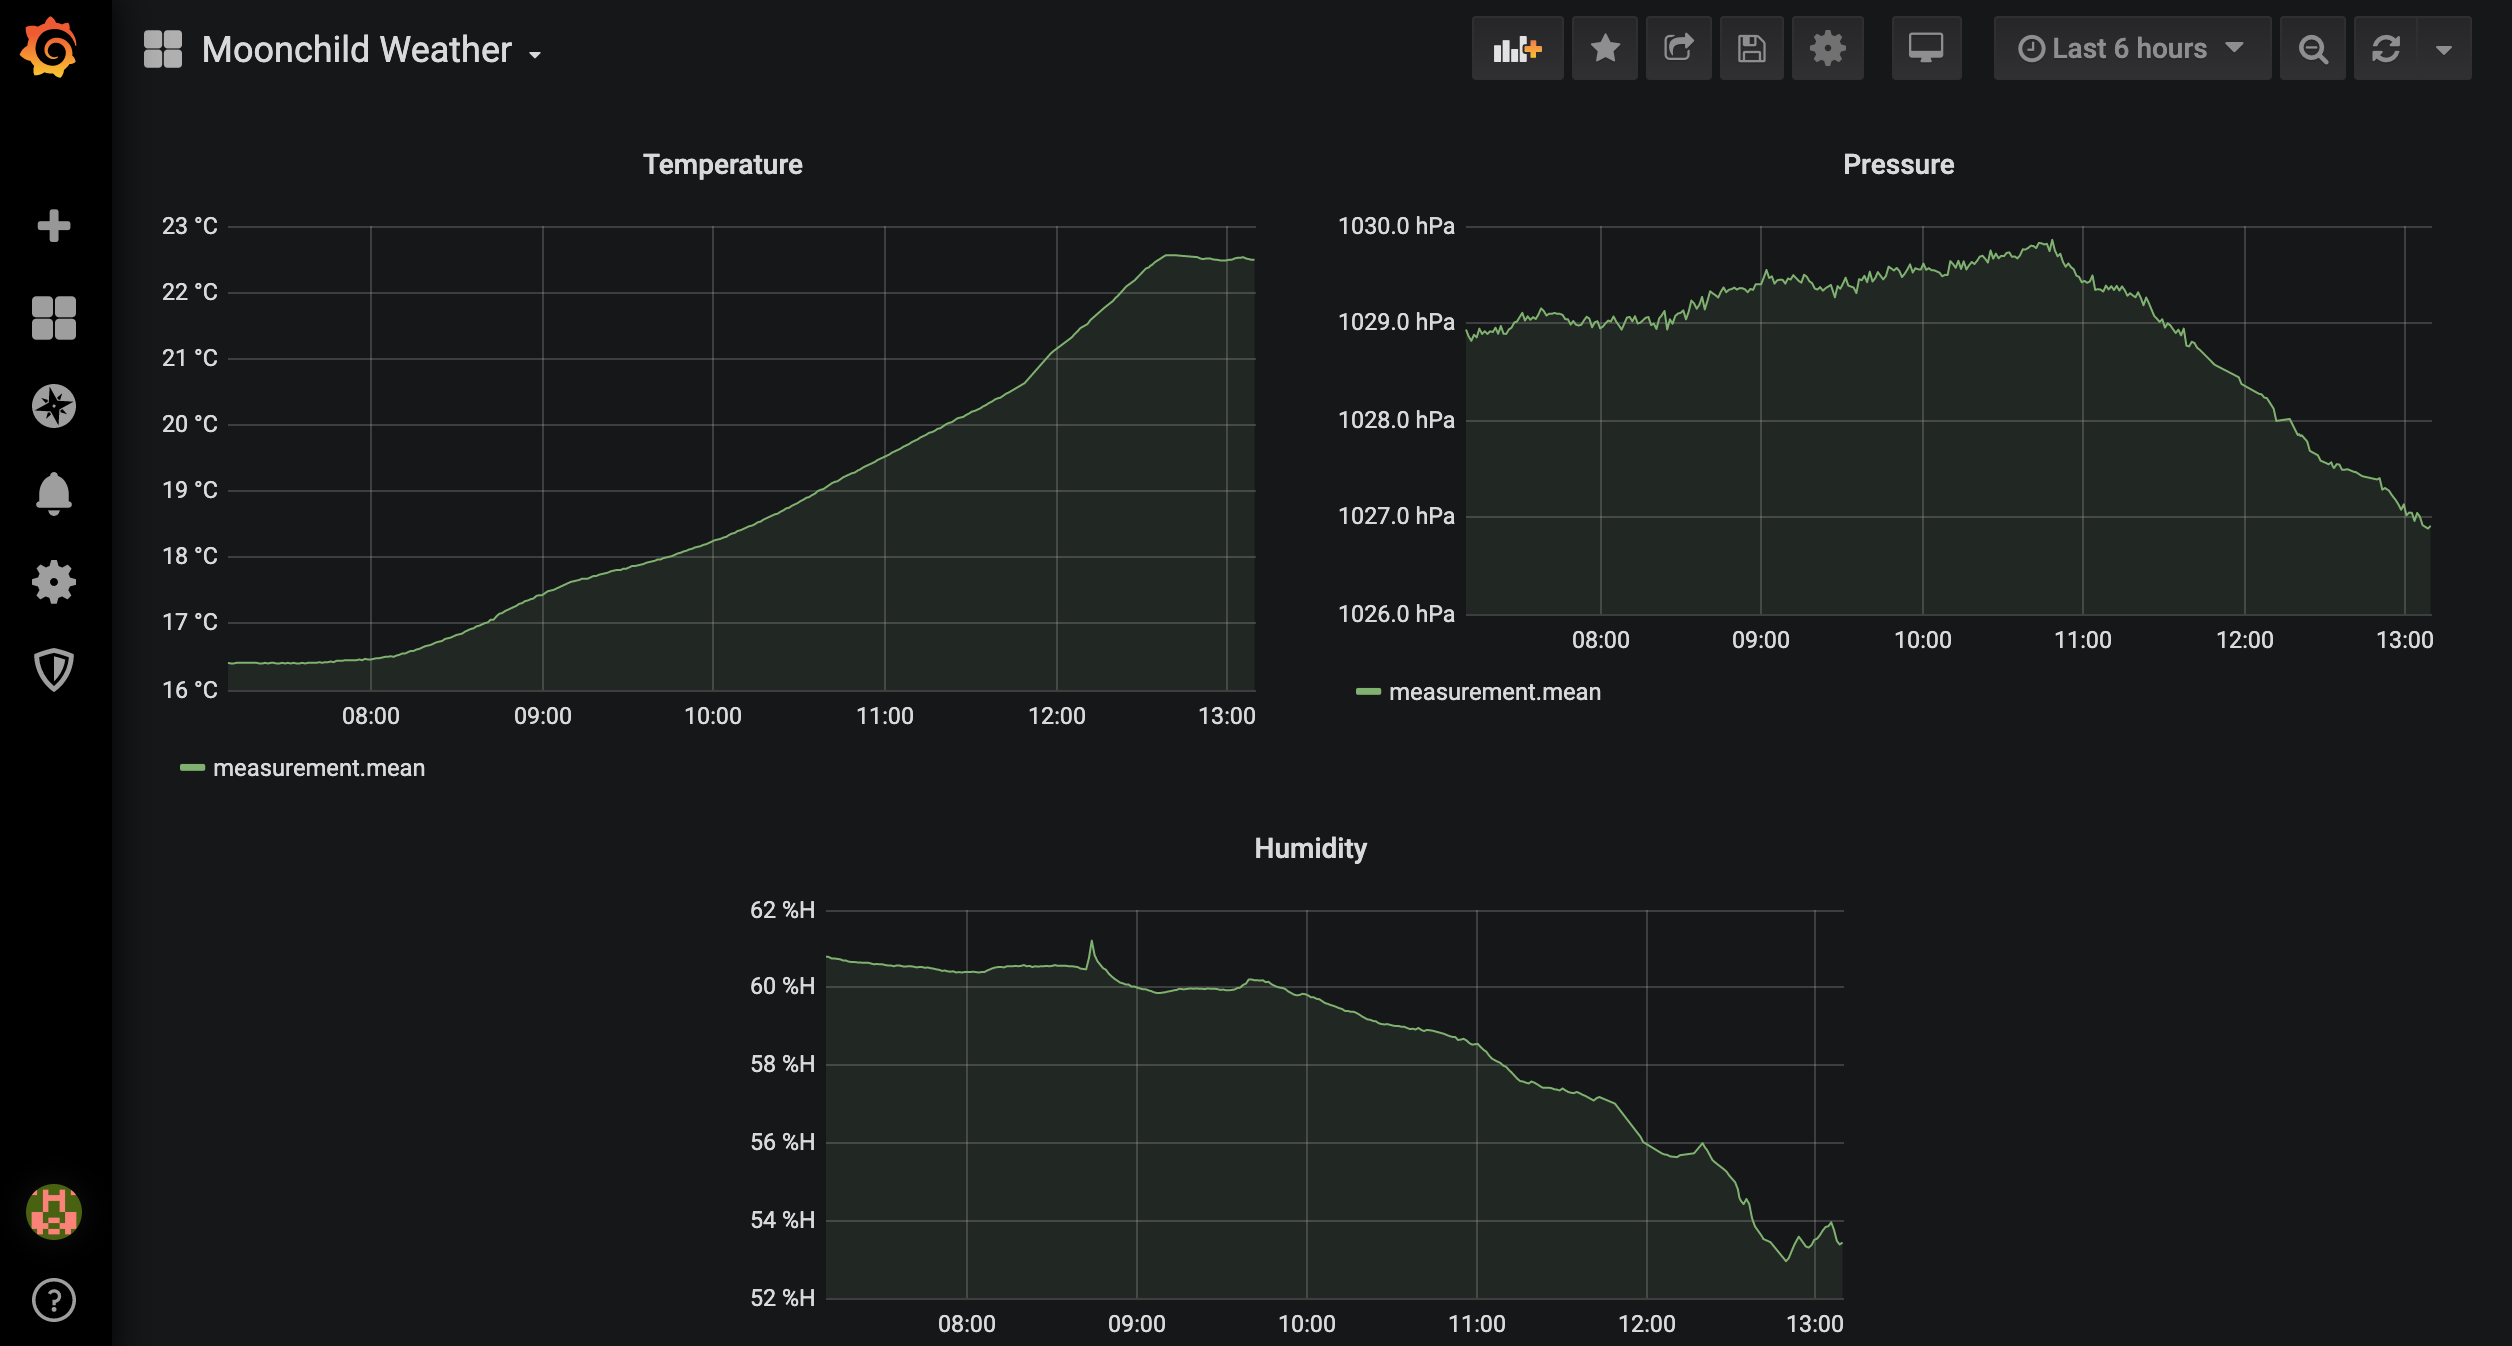Click the Grafana logo home icon
The width and height of the screenshot is (2512, 1346).
49,48
